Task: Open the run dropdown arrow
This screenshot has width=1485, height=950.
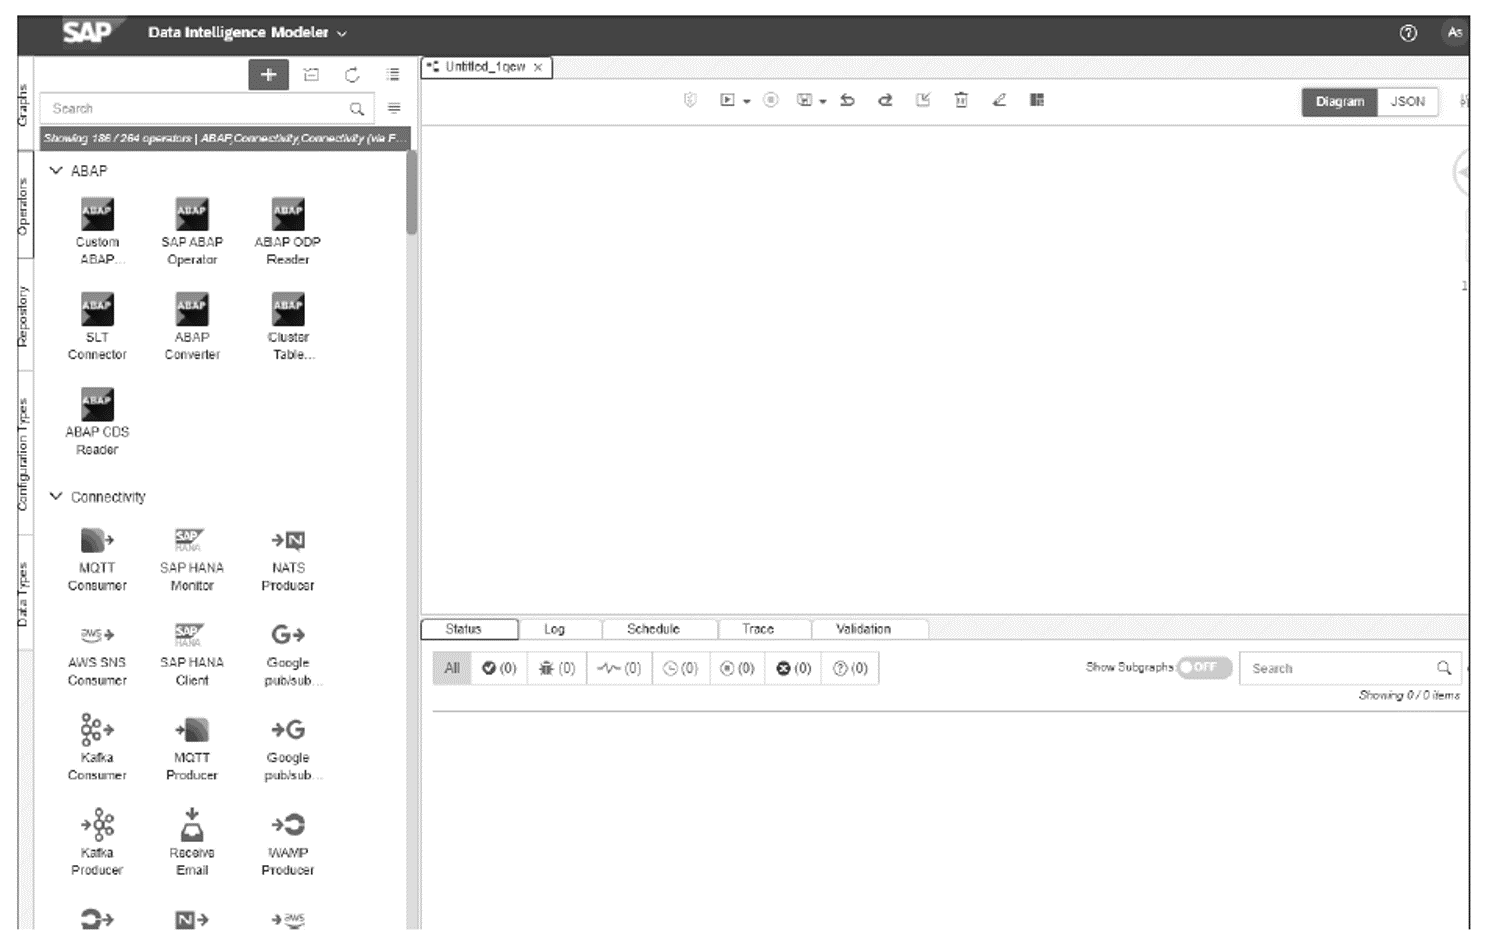Action: 747,101
